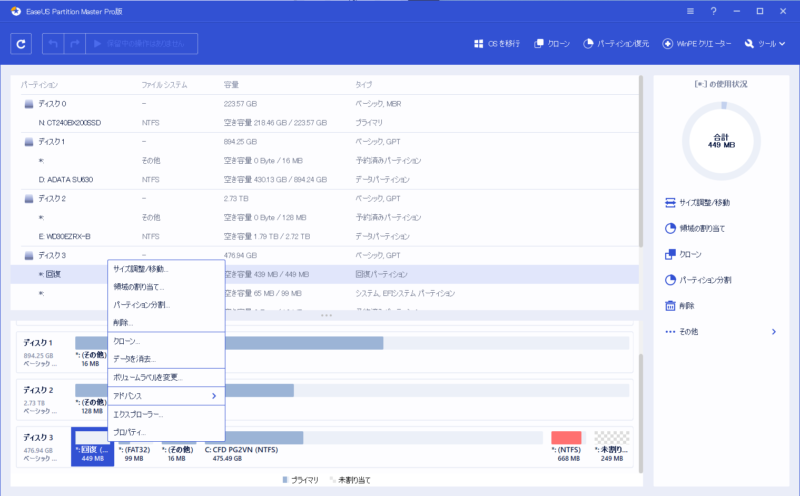
Task: Select 削除... in context menu
Action: (x=166, y=323)
